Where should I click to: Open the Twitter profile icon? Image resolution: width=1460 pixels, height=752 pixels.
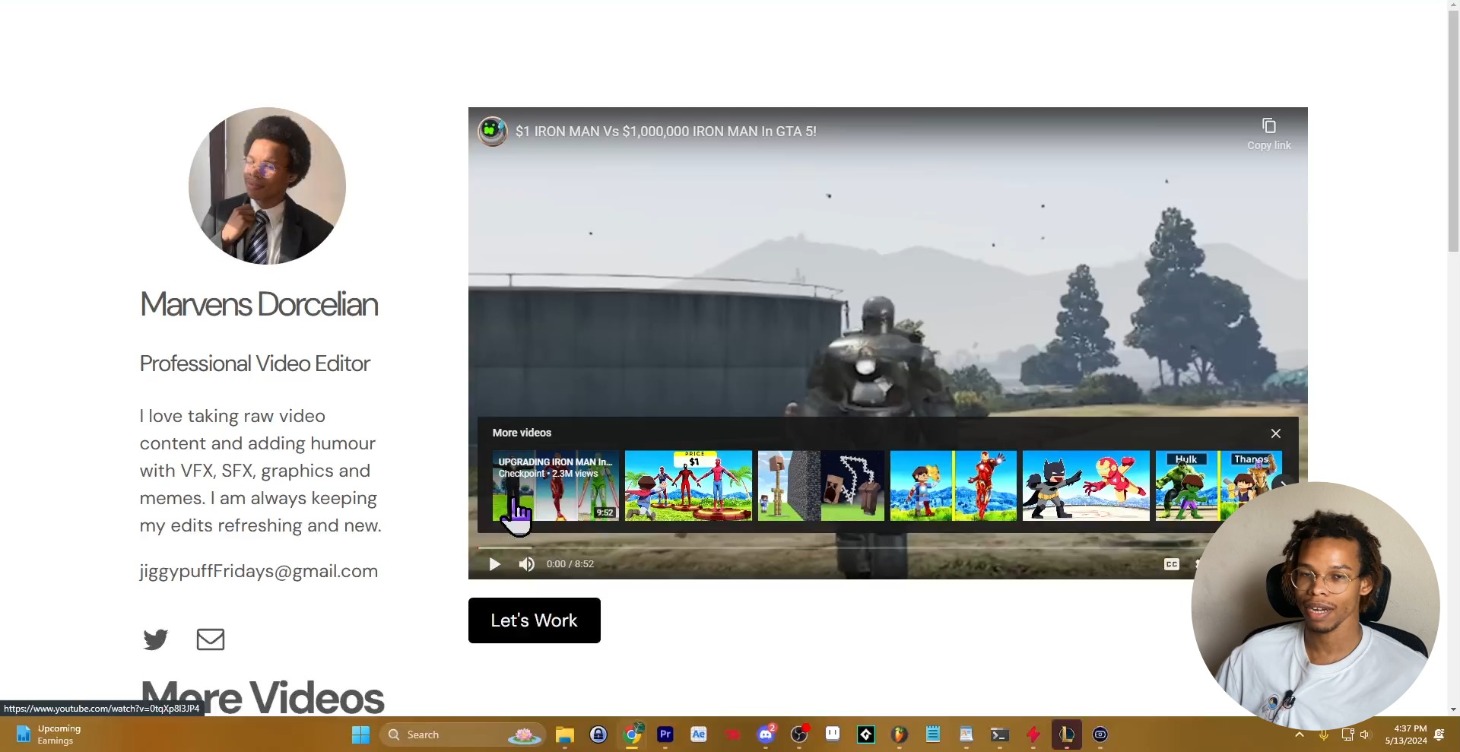pos(156,639)
